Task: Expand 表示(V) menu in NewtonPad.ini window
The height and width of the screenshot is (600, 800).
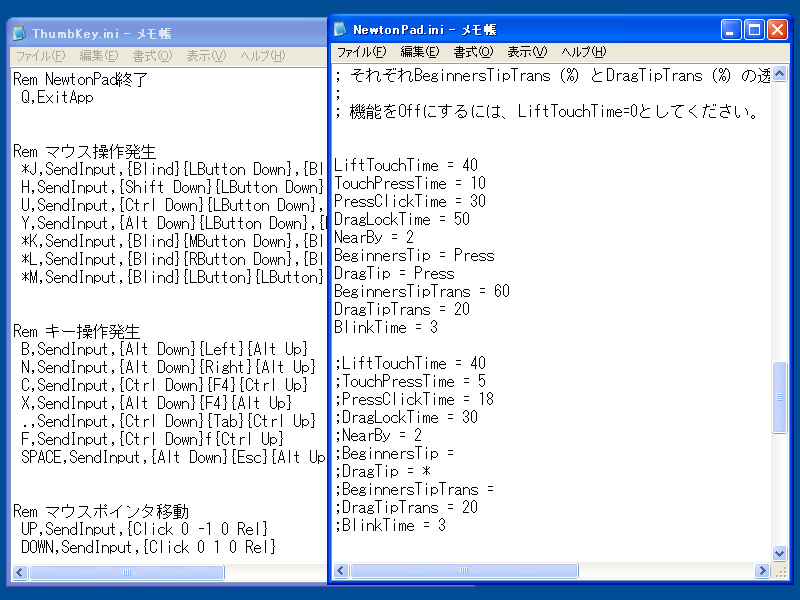Action: [x=527, y=52]
